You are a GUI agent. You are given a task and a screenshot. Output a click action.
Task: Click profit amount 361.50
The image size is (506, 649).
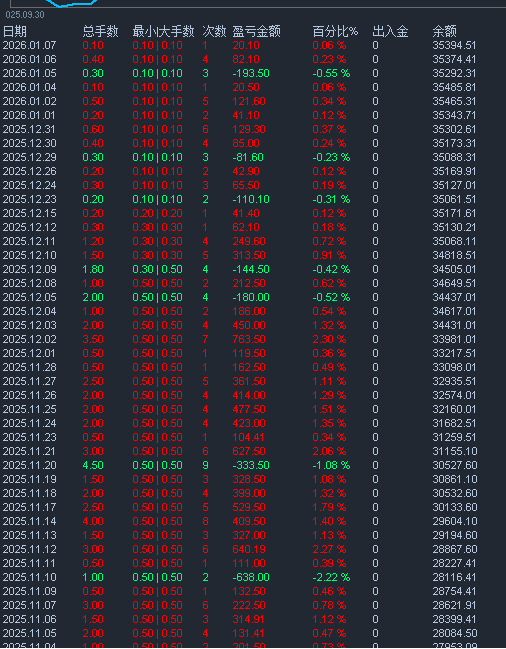[x=249, y=382]
